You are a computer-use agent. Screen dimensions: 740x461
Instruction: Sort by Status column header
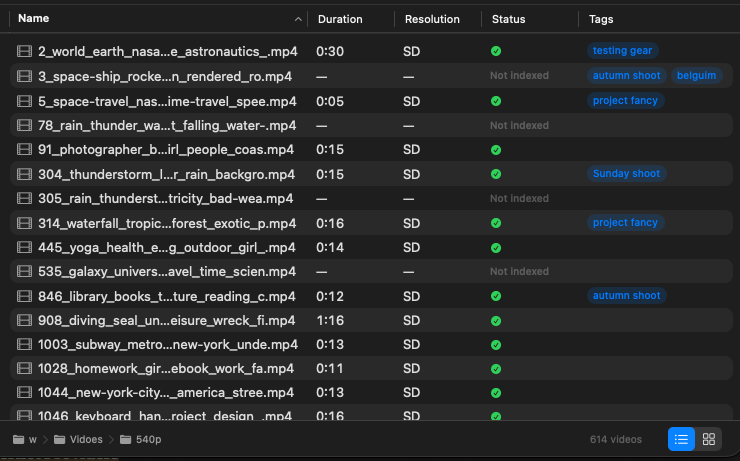(508, 19)
